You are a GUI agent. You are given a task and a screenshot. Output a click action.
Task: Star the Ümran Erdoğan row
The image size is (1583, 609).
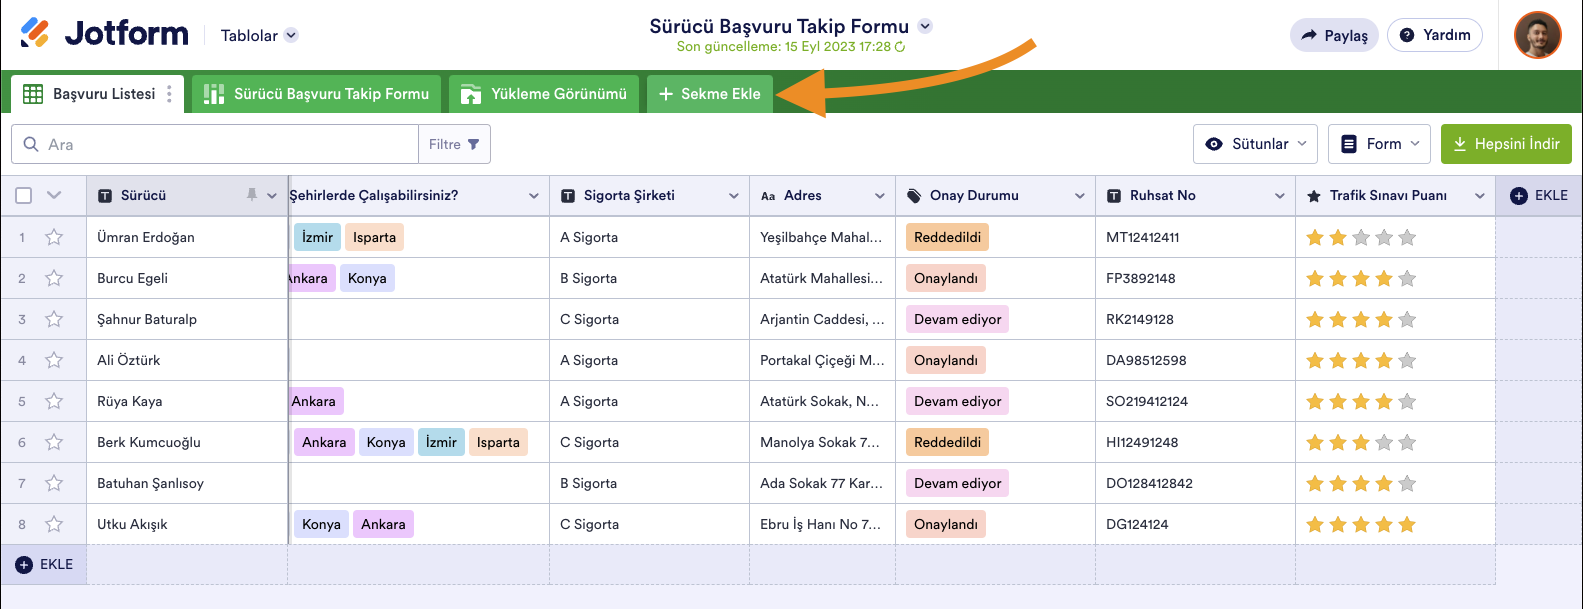tap(54, 237)
